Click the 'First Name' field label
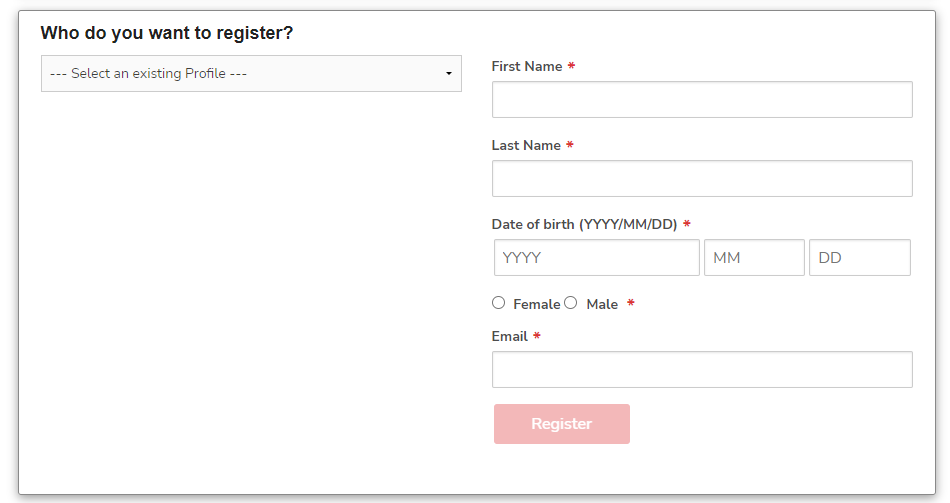Viewport: 950px width, 503px height. [x=527, y=66]
